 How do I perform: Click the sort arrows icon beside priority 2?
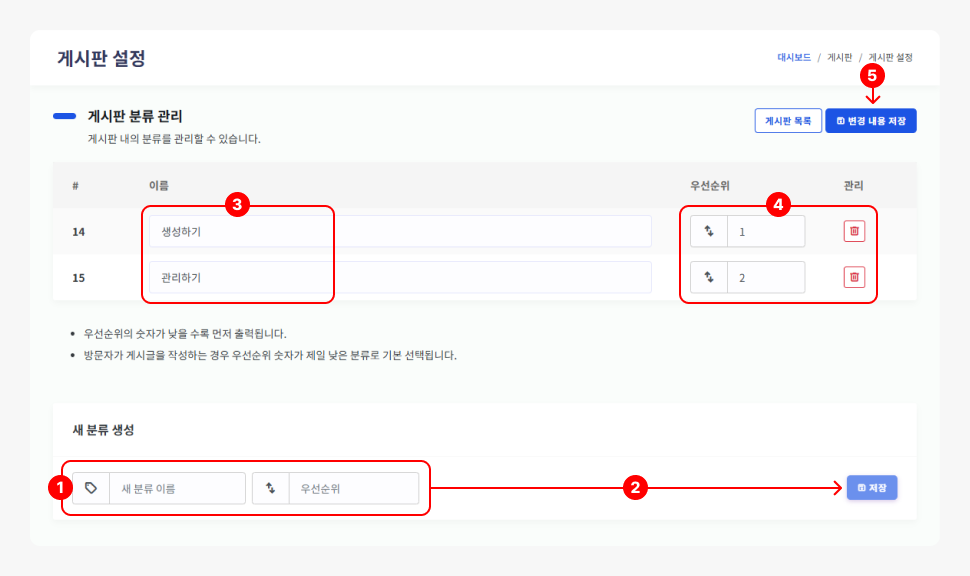709,277
